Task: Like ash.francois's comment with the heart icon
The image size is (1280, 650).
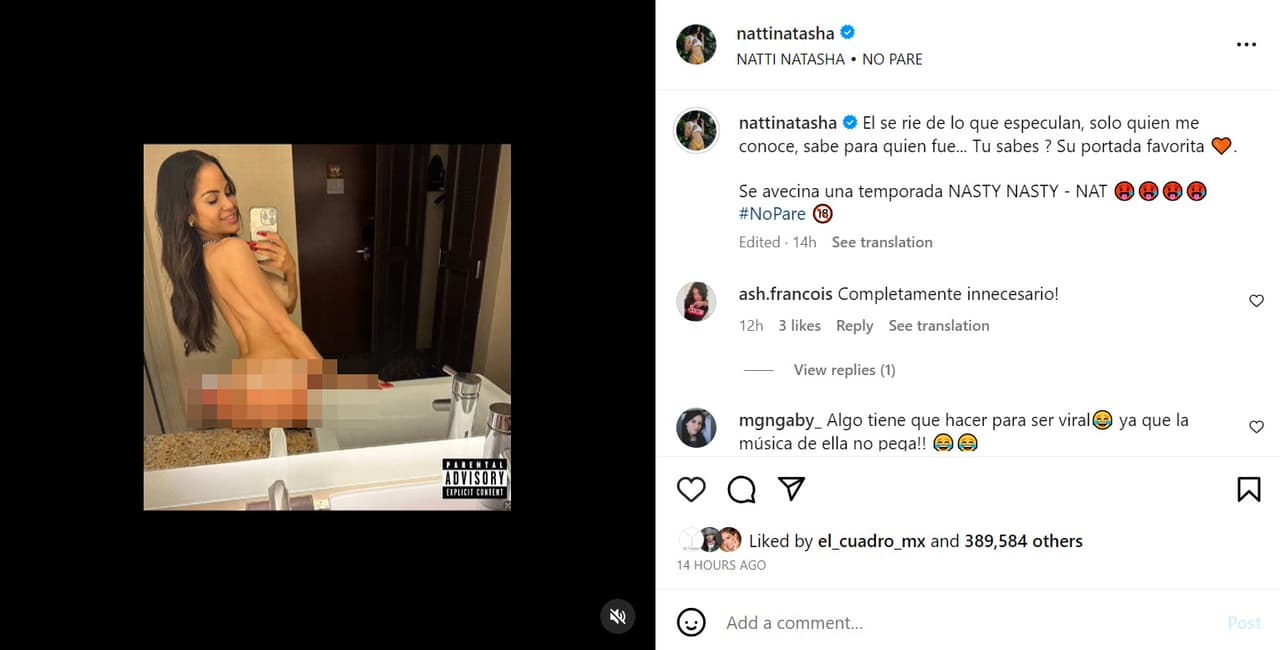Action: tap(1256, 301)
